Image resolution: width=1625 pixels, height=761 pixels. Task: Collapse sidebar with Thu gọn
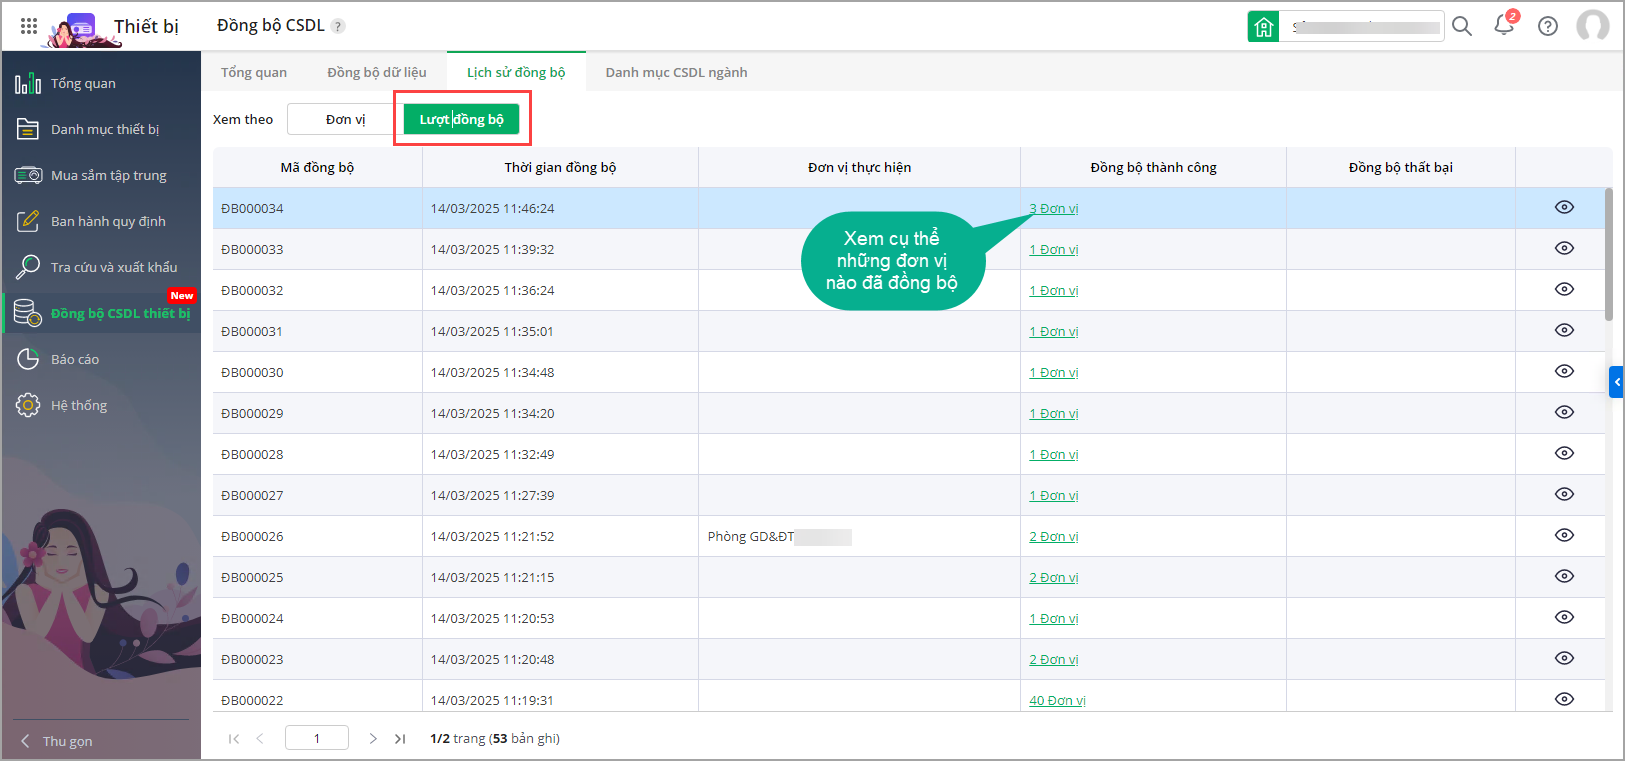(57, 741)
